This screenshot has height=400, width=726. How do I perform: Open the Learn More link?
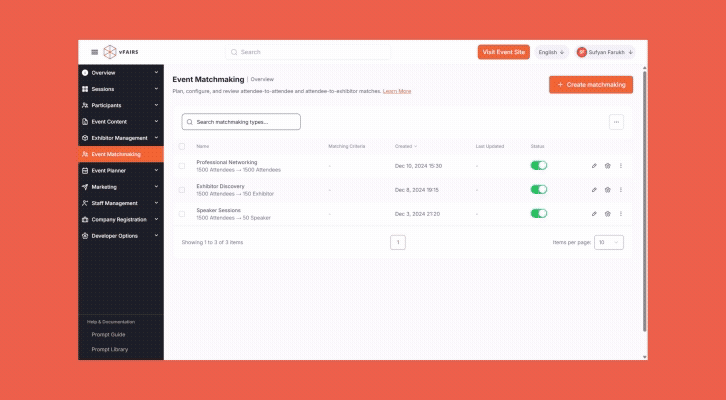[x=397, y=91]
